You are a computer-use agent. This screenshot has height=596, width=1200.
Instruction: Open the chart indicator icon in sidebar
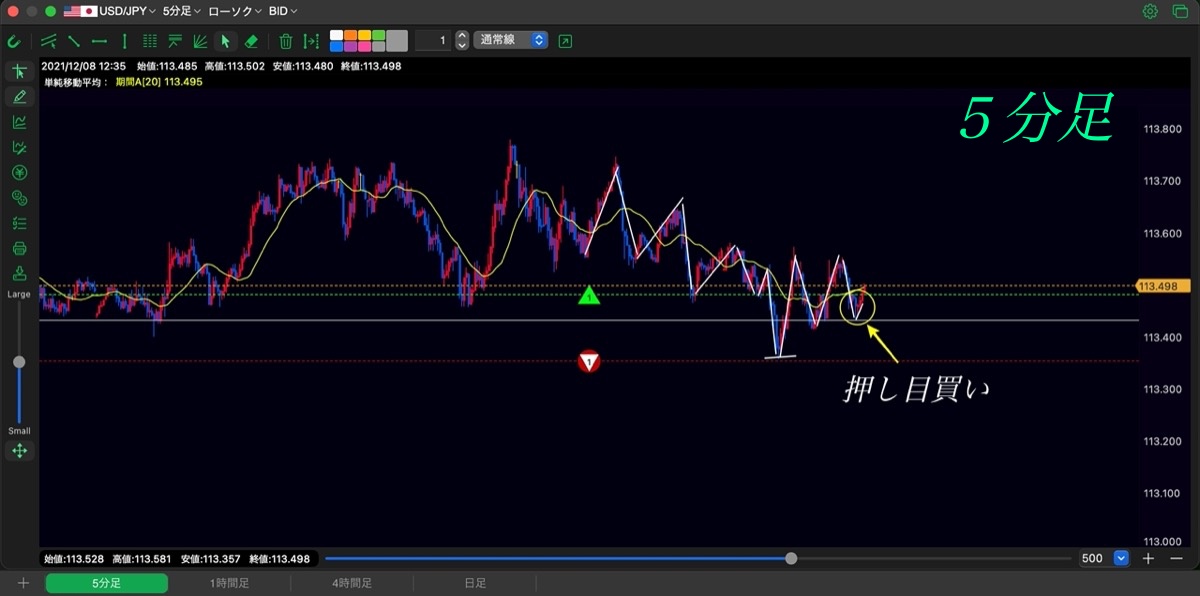[19, 122]
